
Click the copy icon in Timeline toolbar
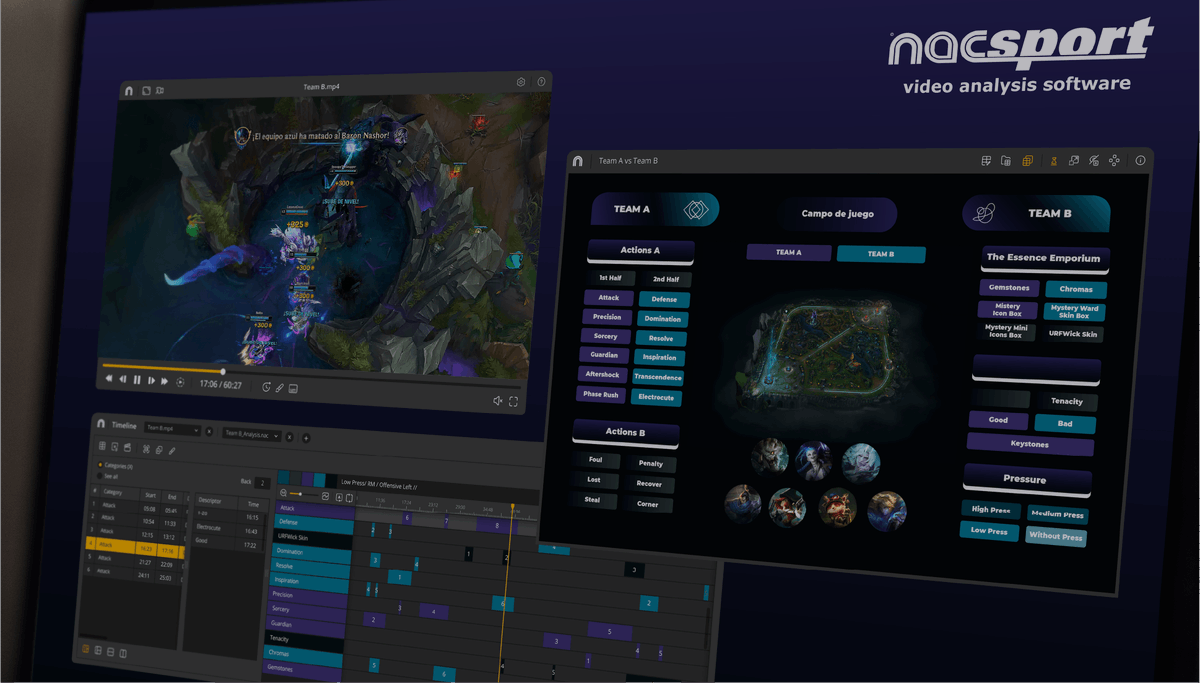[159, 450]
